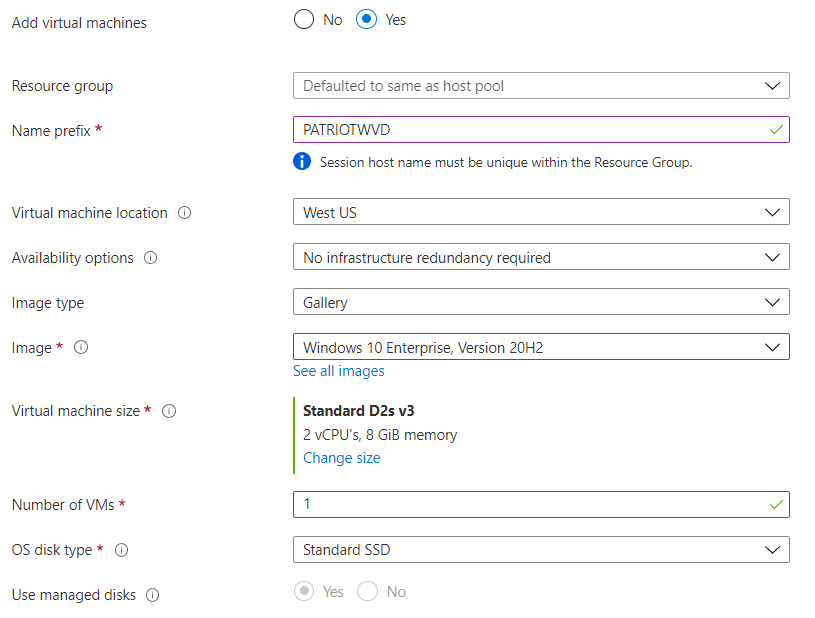Click the See all images link
Image resolution: width=815 pixels, height=618 pixels.
pyautogui.click(x=338, y=371)
